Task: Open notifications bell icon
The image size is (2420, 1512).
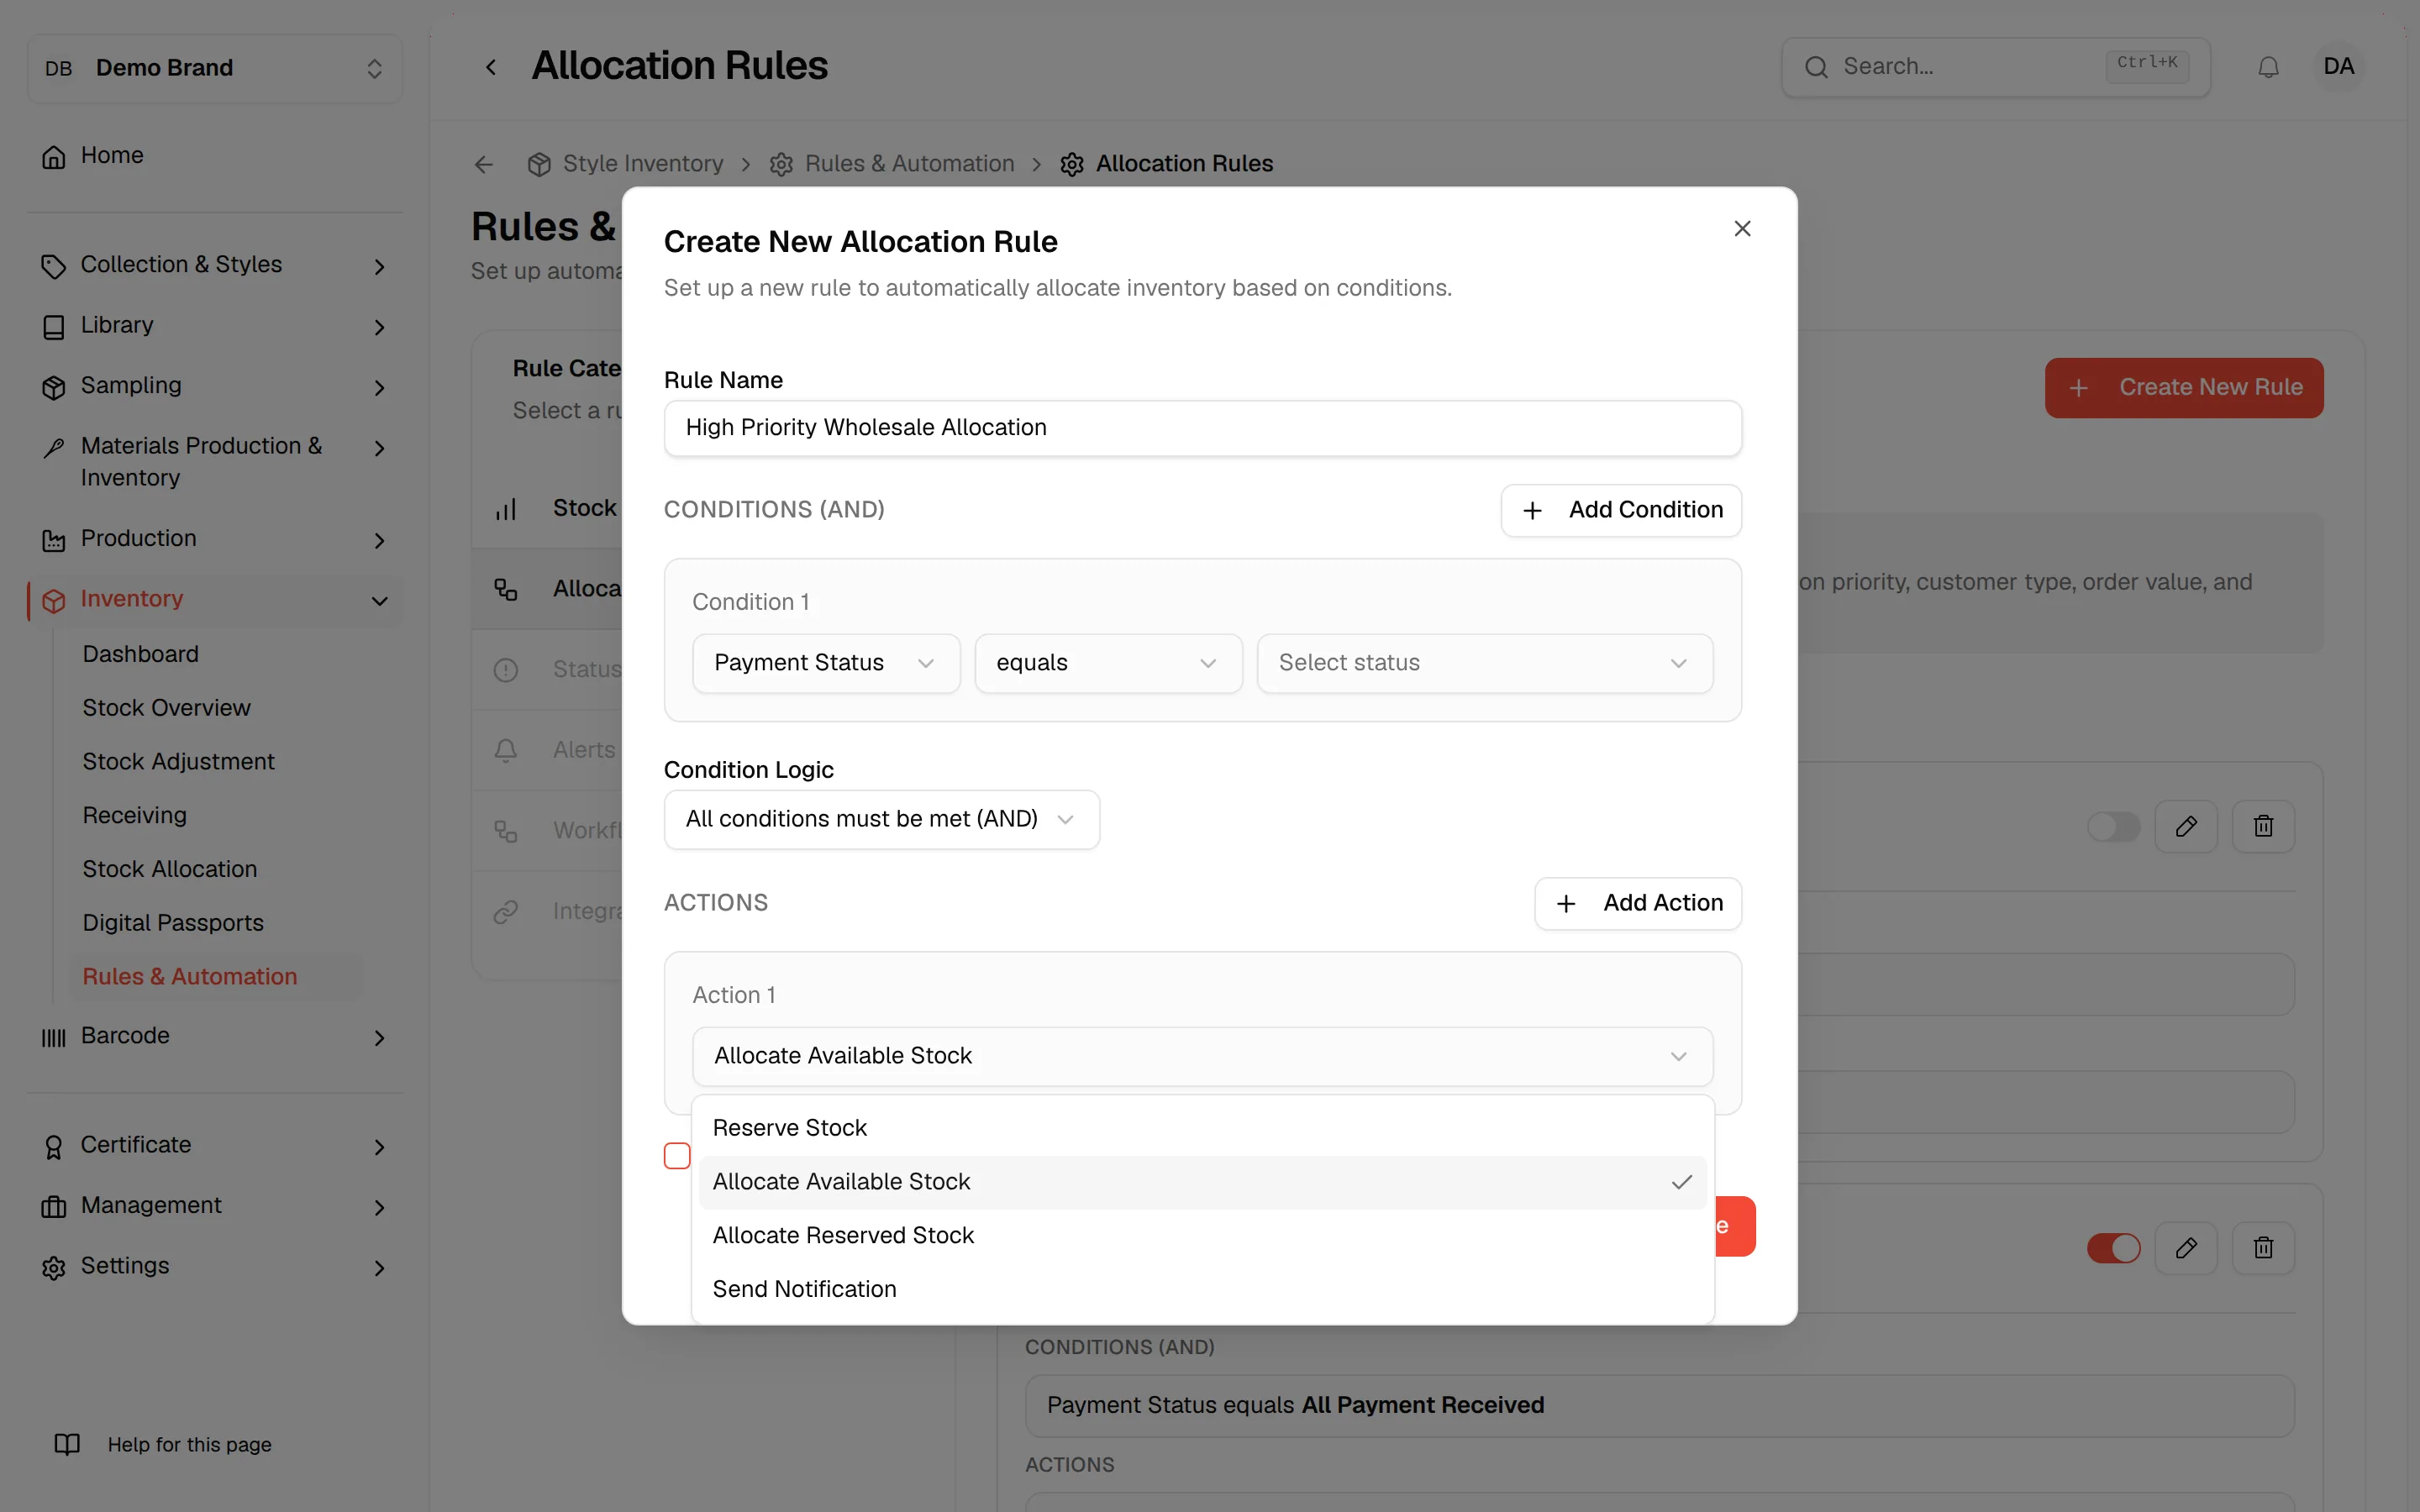Action: coord(2268,67)
